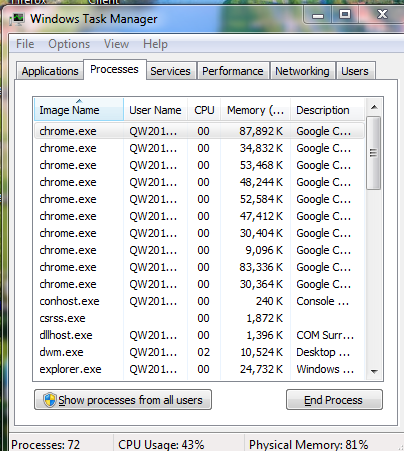
Task: Click Processes: 72 in status bar
Action: pos(46,445)
